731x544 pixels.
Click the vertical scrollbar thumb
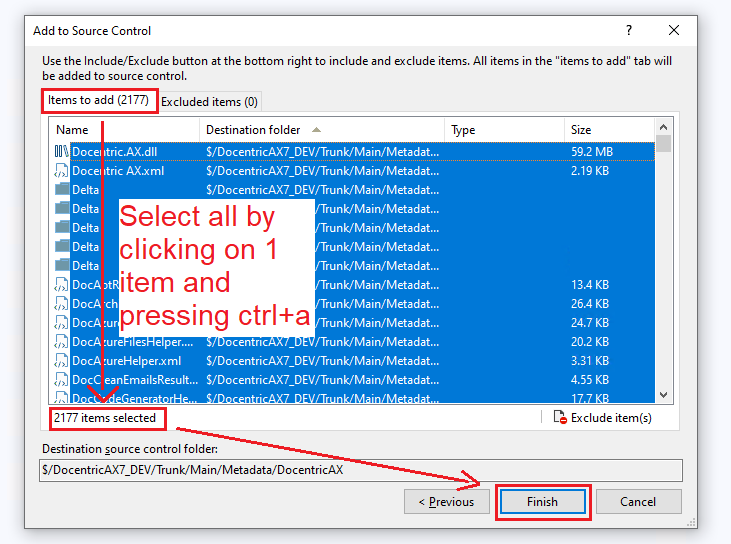[663, 144]
